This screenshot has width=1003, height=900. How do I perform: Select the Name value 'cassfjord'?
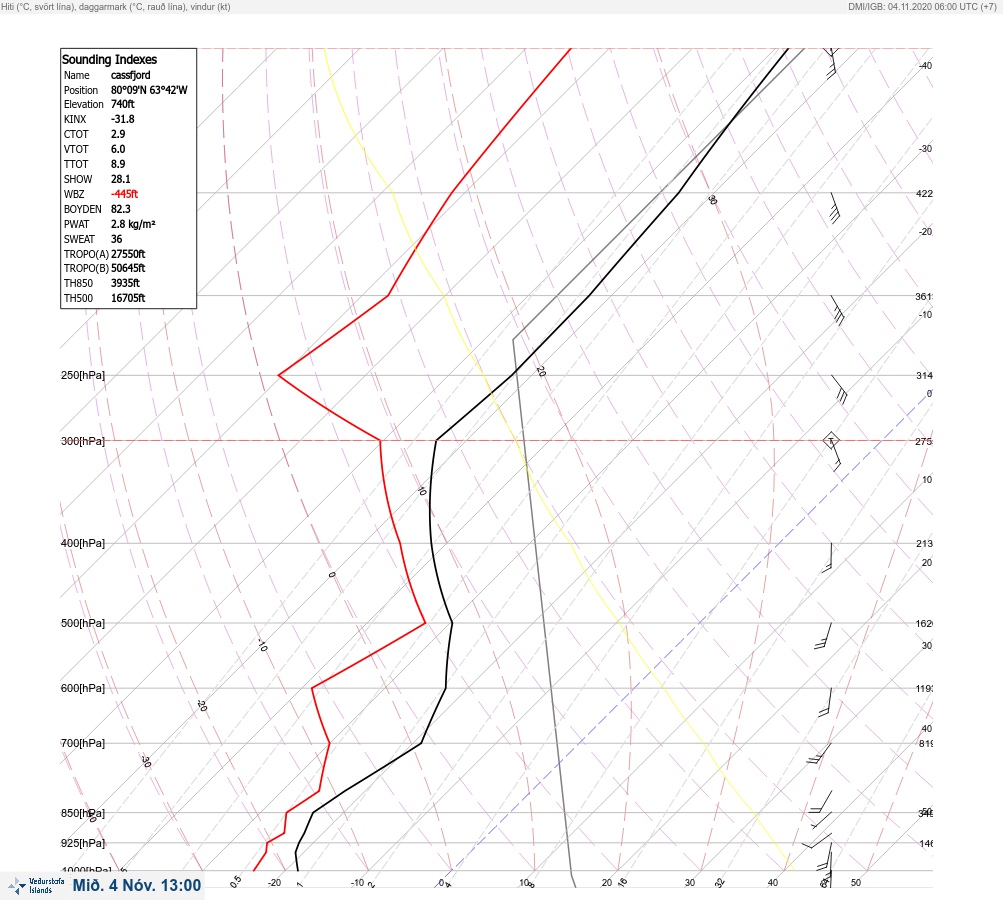point(130,75)
